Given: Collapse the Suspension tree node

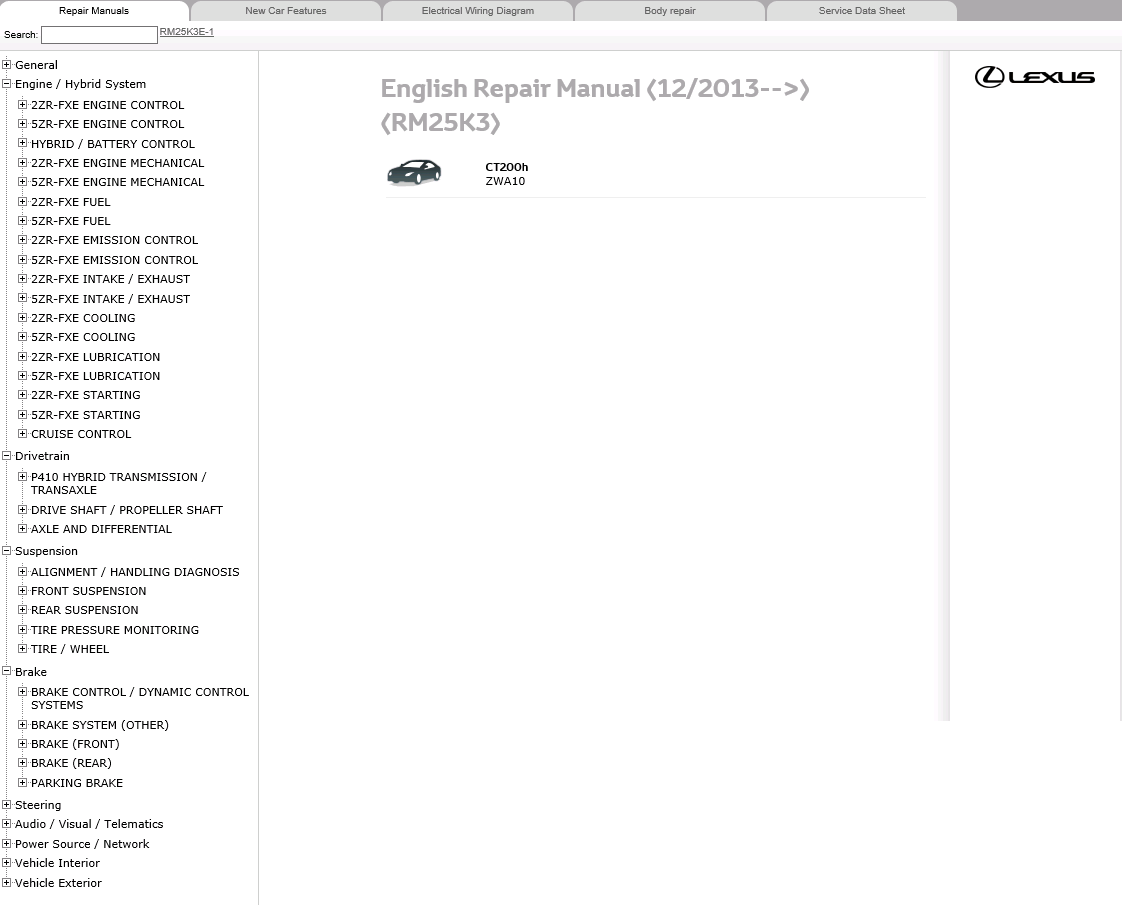Looking at the screenshot, I should click(x=6, y=551).
